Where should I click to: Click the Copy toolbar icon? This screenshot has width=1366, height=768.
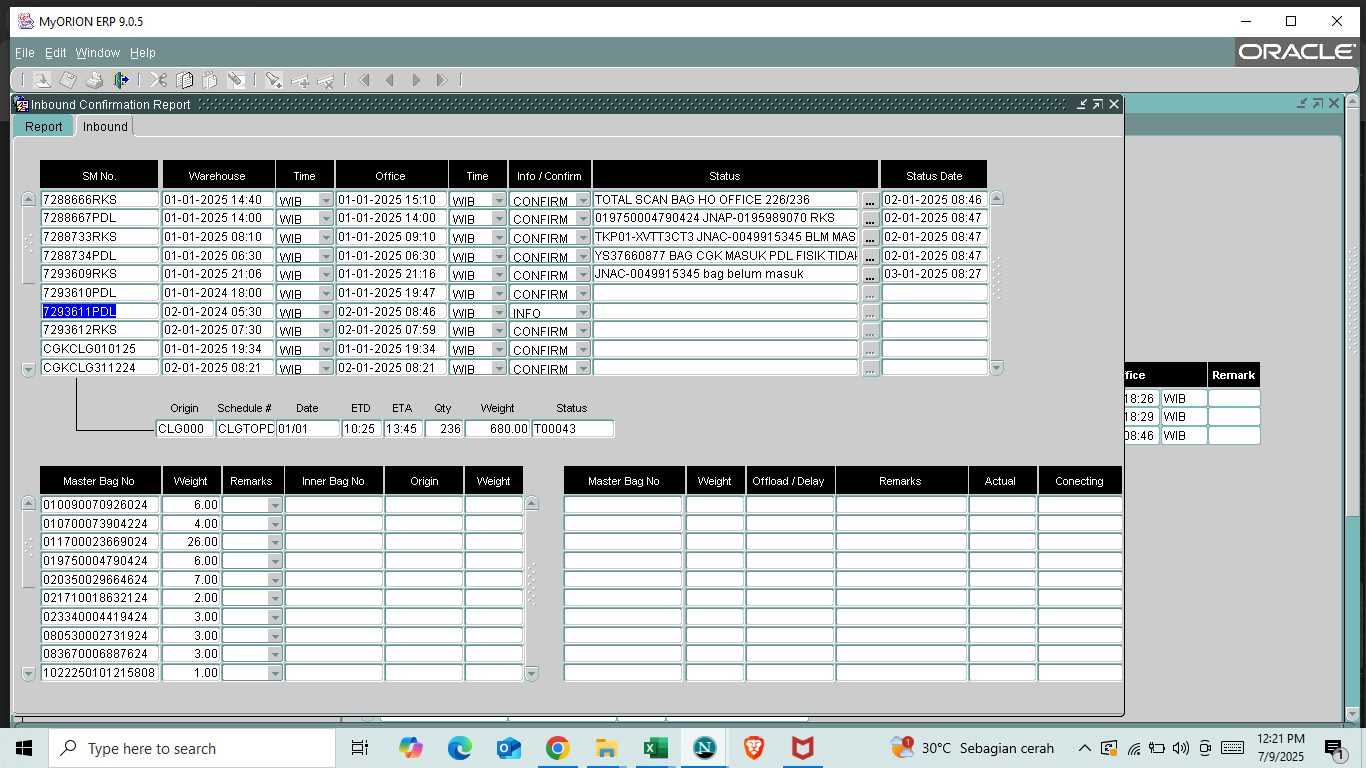(x=185, y=80)
